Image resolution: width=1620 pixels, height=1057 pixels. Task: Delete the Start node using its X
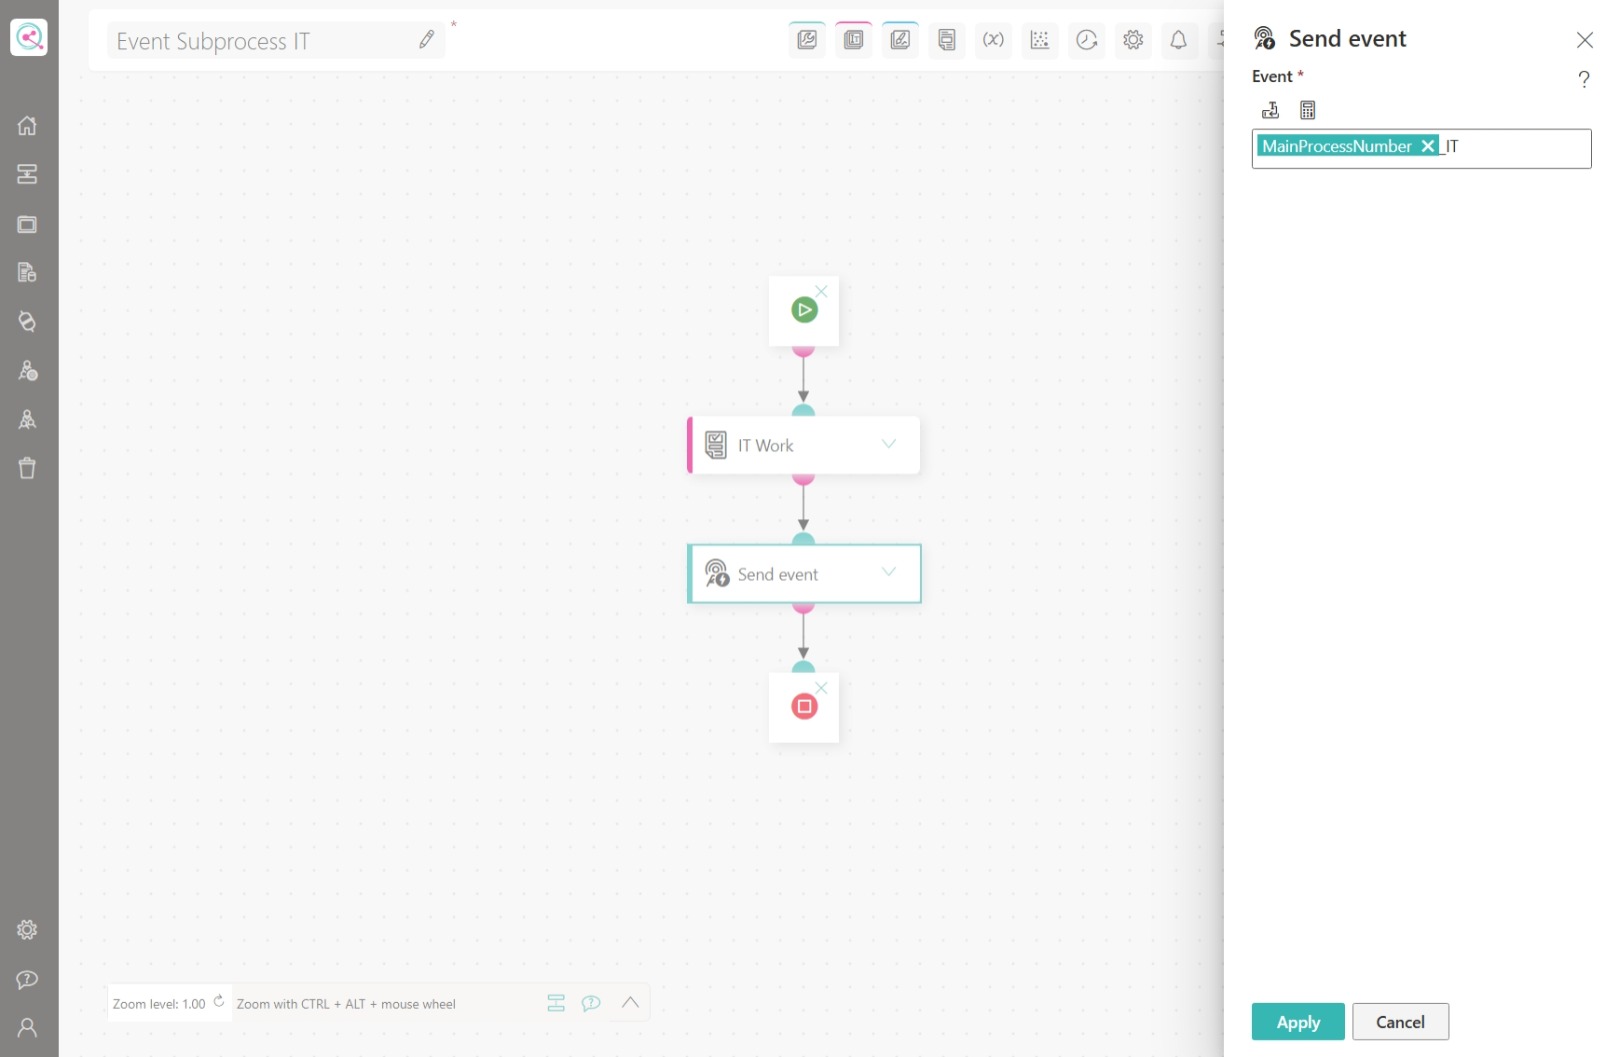(x=821, y=291)
